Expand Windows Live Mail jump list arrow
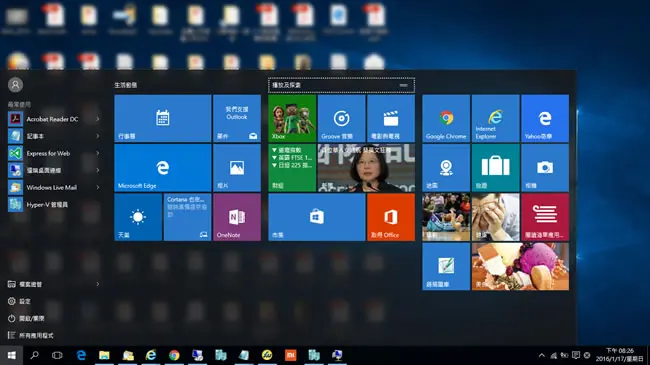Screen dimensions: 650x365 tap(98, 187)
